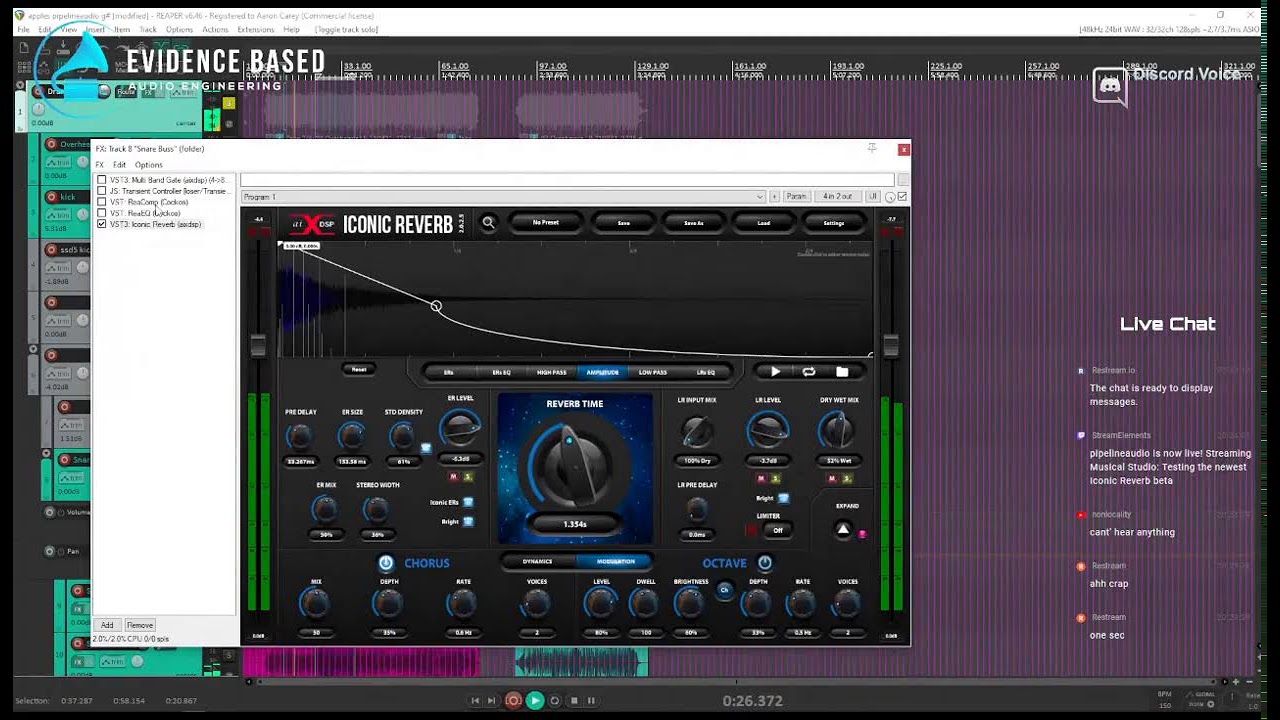Click the REAPER transport pause button

pos(591,701)
